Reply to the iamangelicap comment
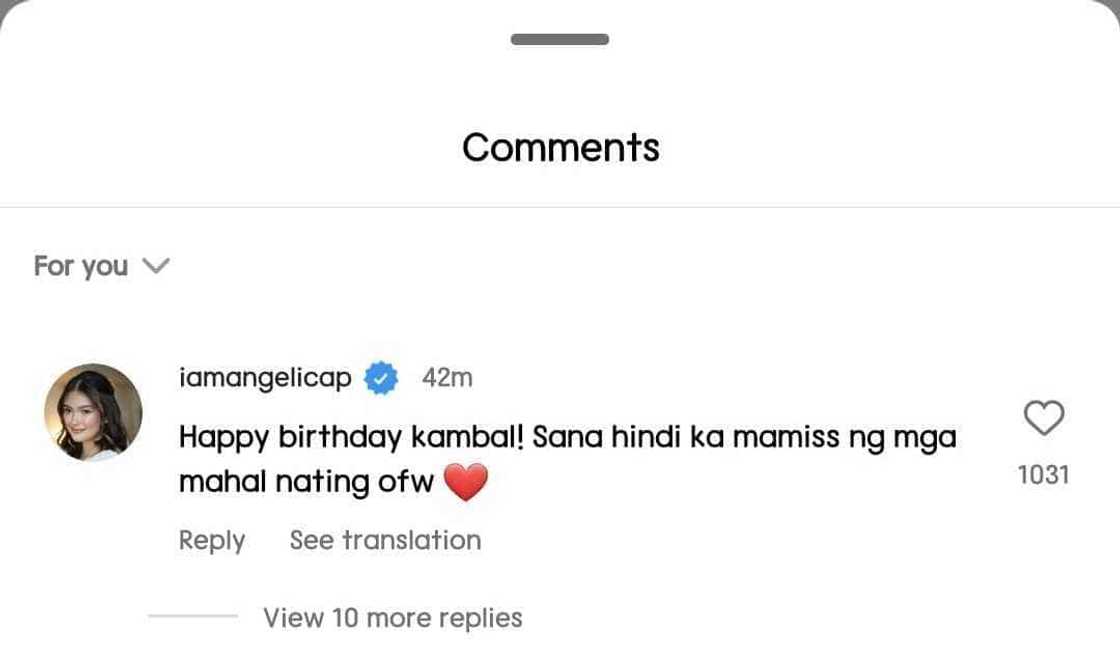This screenshot has height=668, width=1120. tap(212, 540)
